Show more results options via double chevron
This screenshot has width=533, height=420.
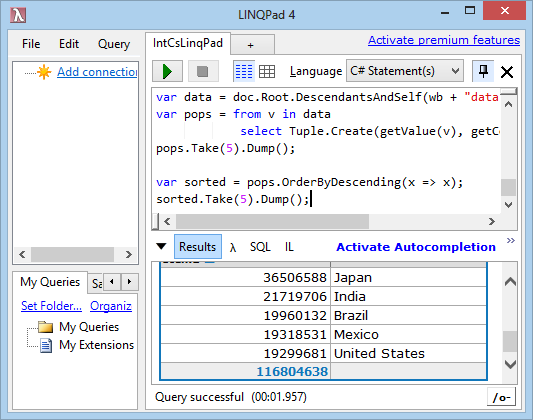511,241
